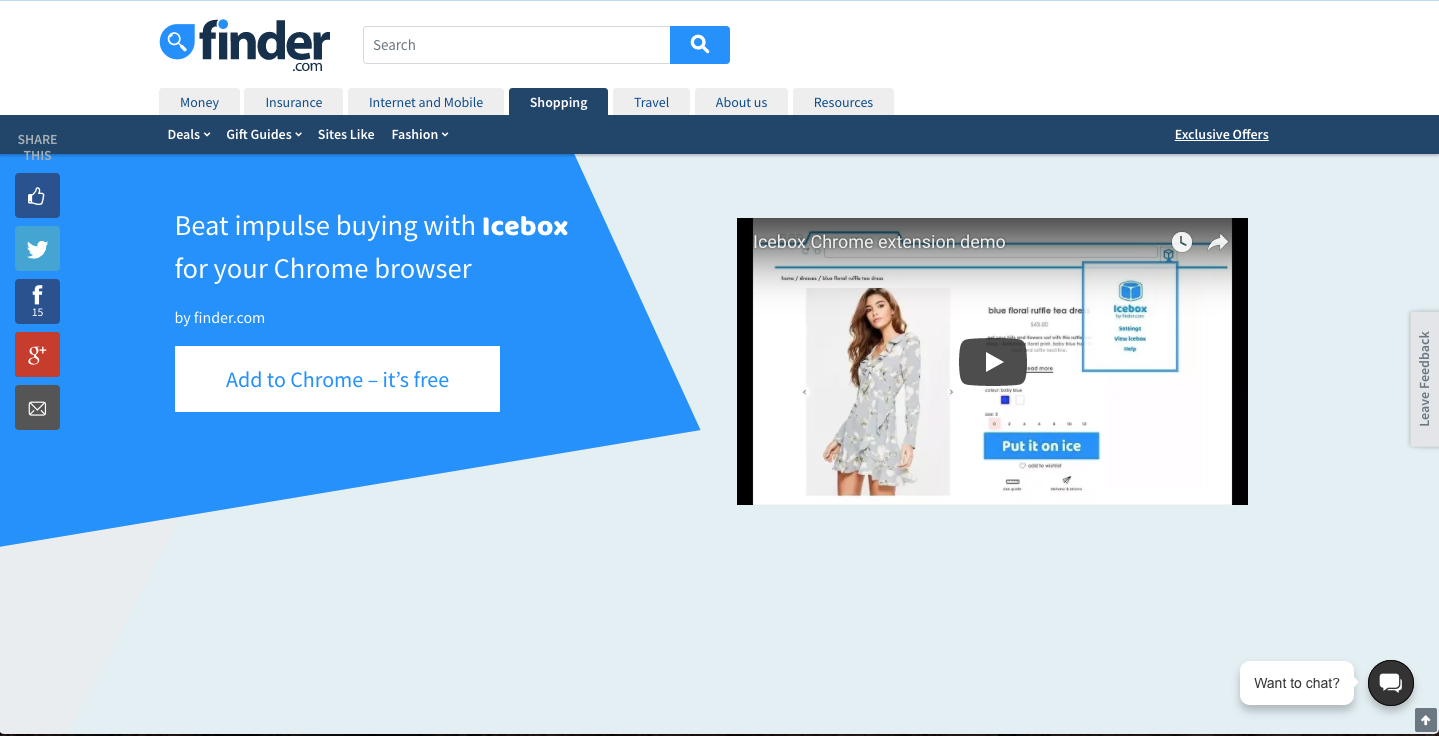Play the Icebox demo video
1439x736 pixels.
(992, 362)
